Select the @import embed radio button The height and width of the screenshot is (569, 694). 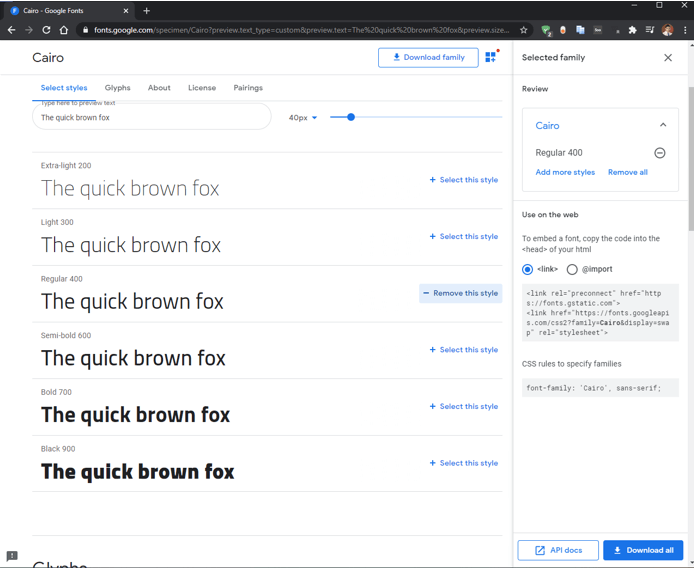(x=572, y=269)
